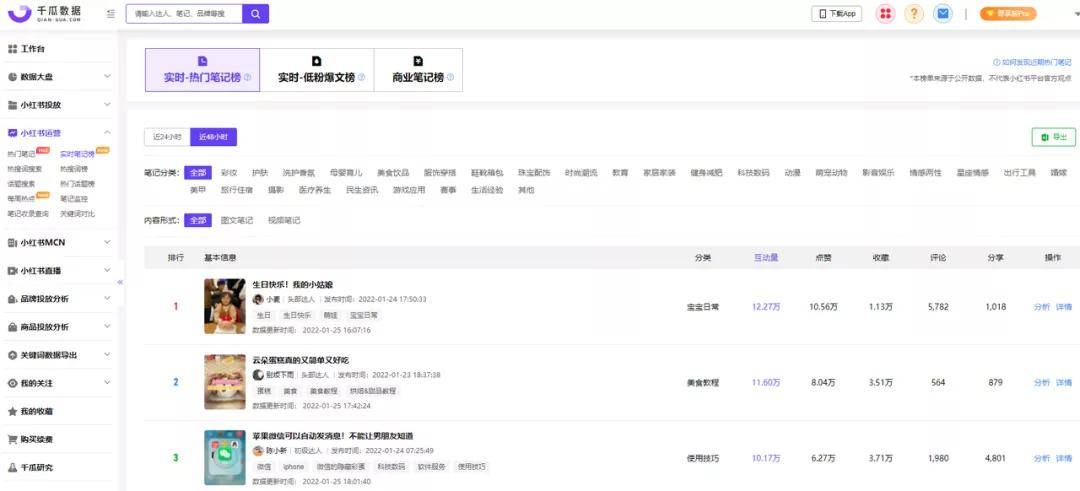Open 笔记监控 submenu item
This screenshot has height=491, width=1080.
coord(74,198)
